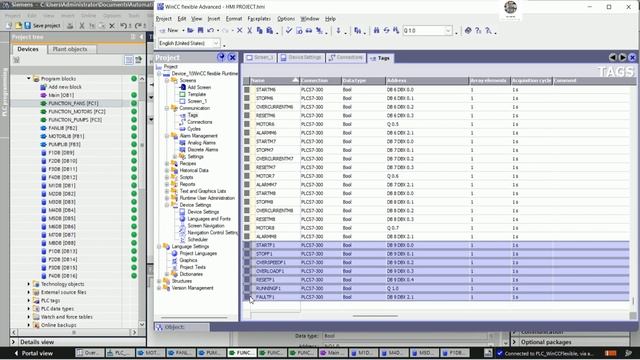Screen dimensions: 640x360
Task: Open the PLC tags folder in TIA tree
Action: (50, 300)
